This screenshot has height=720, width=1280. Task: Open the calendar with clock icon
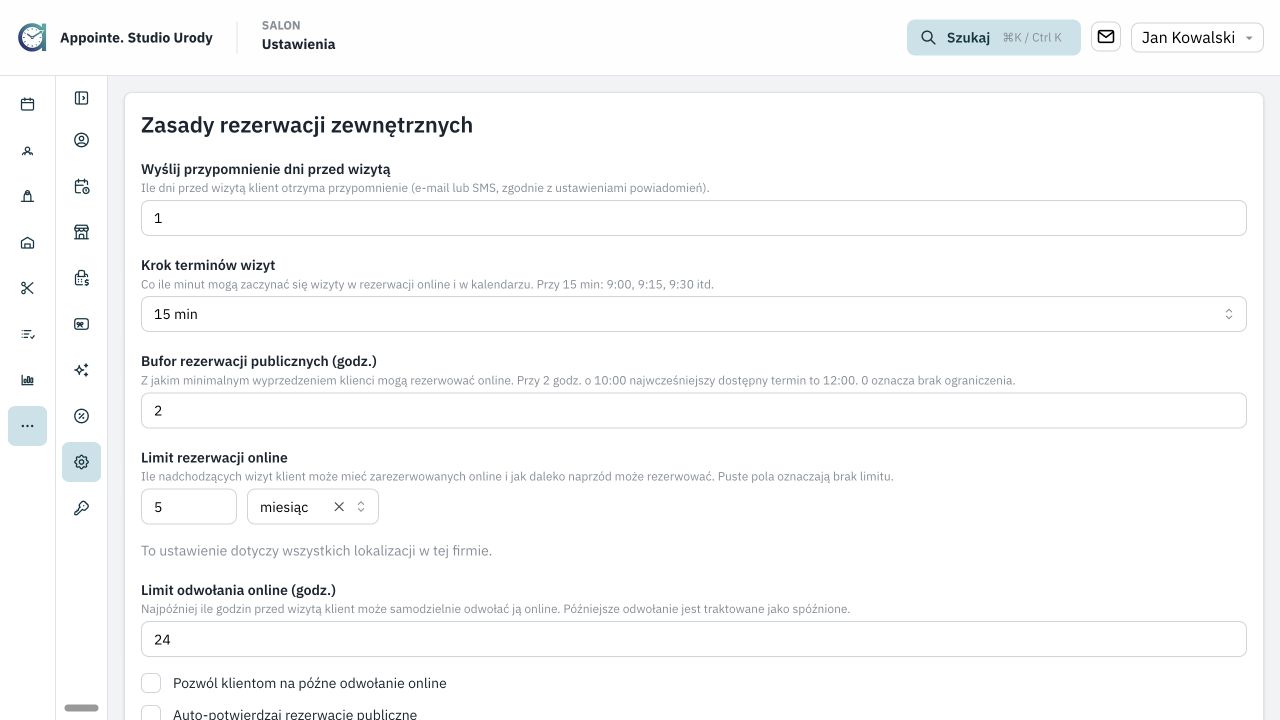pos(81,186)
